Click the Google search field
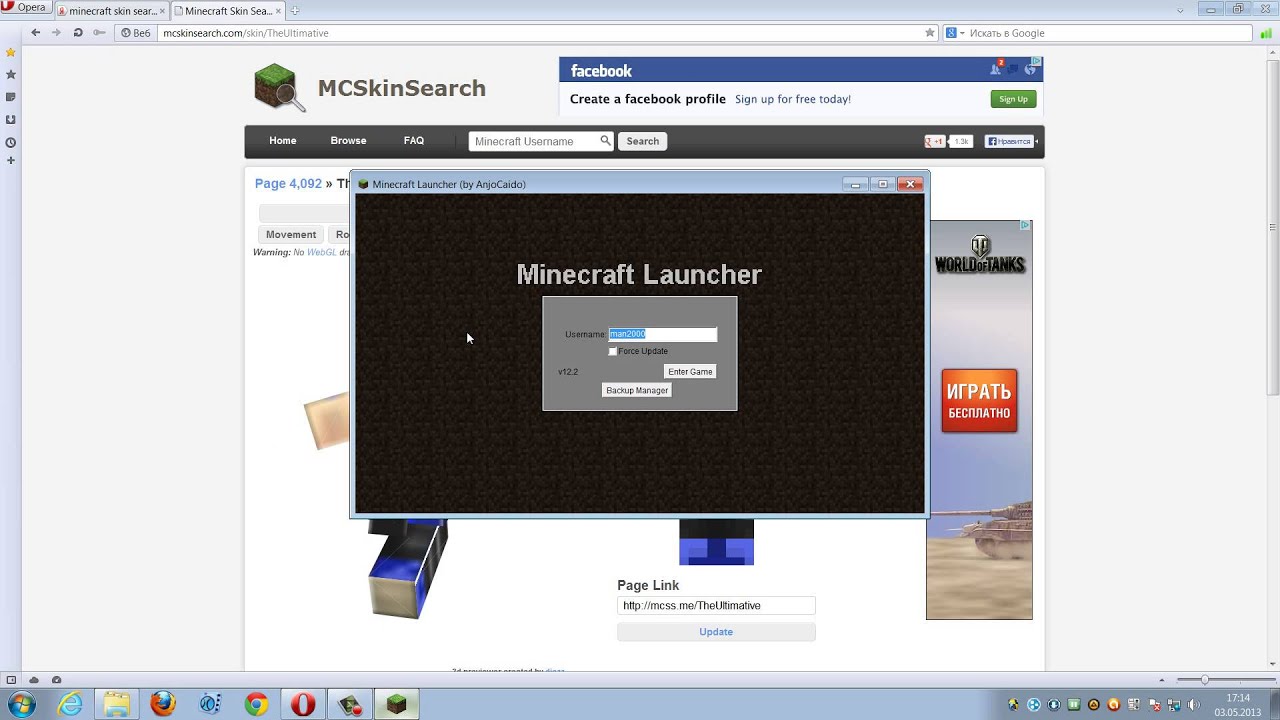 pyautogui.click(x=1108, y=33)
